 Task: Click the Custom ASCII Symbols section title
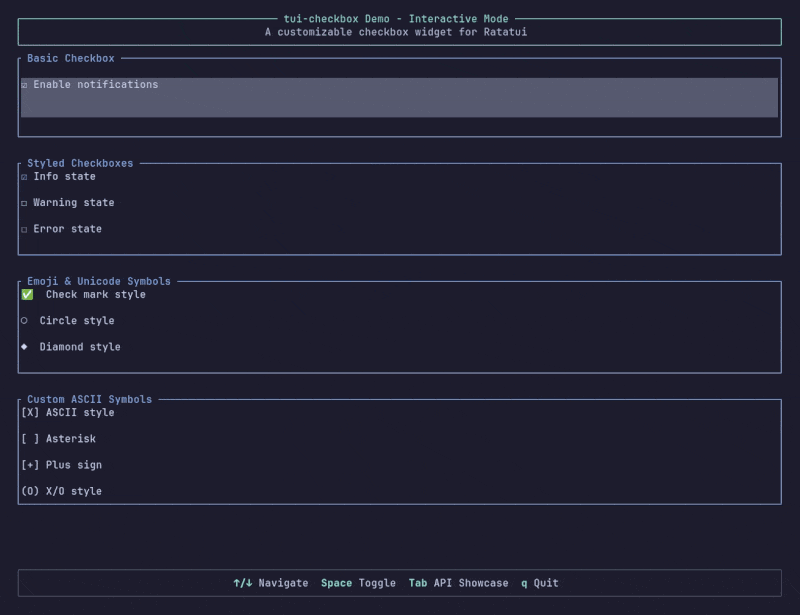[x=90, y=399]
